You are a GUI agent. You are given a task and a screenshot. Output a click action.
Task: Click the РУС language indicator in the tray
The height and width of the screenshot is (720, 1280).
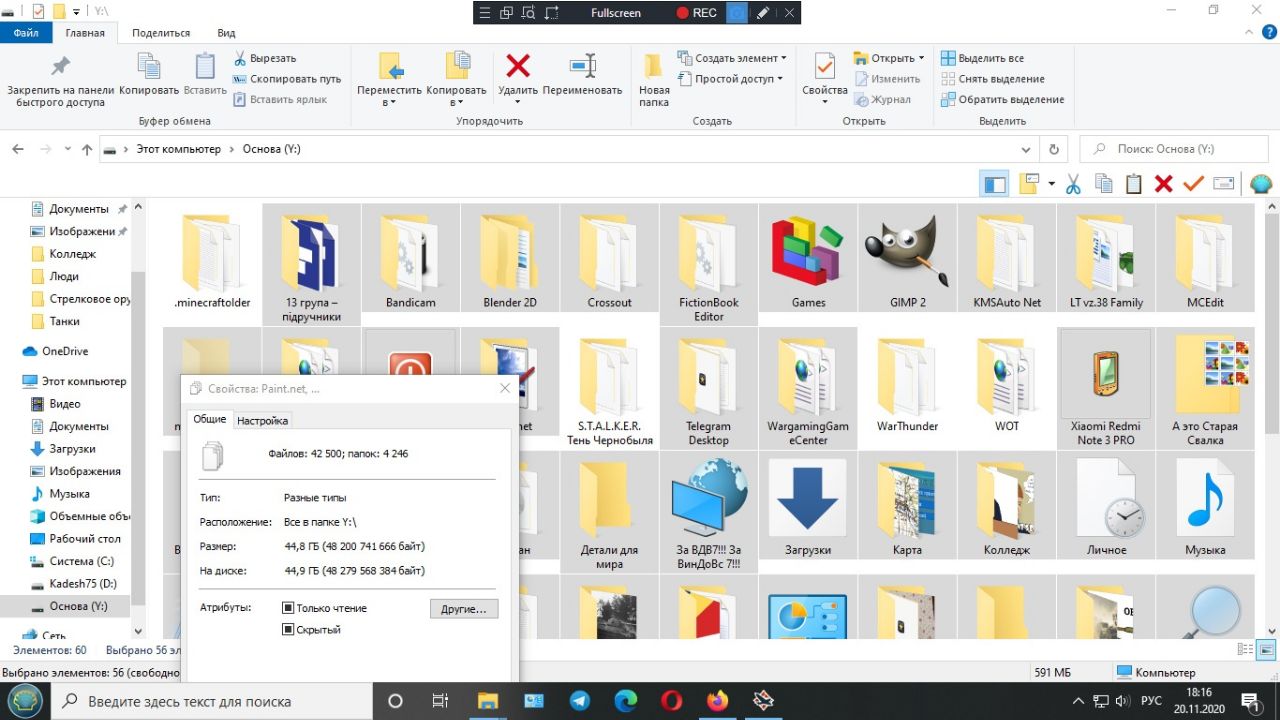click(x=1151, y=701)
